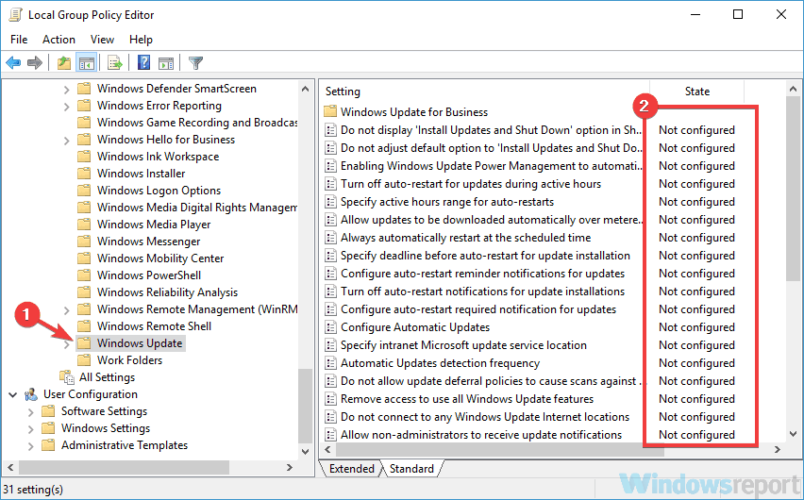Select Windows Reliability Analysis tree item
The width and height of the screenshot is (804, 500).
tap(167, 292)
